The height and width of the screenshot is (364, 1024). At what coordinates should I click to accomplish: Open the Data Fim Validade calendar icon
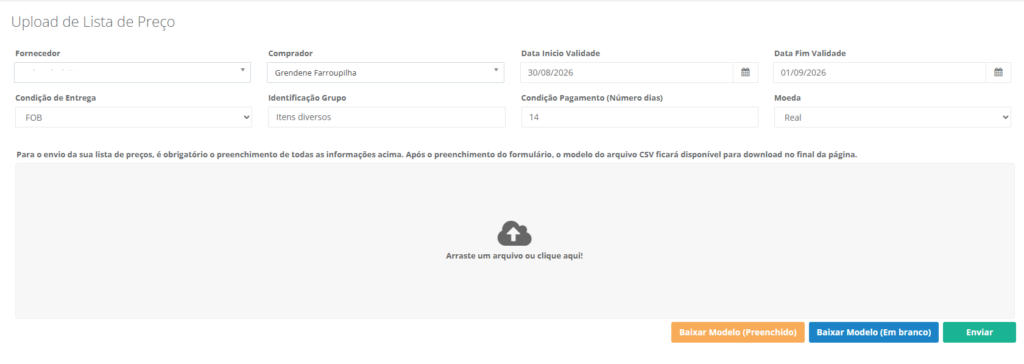998,73
